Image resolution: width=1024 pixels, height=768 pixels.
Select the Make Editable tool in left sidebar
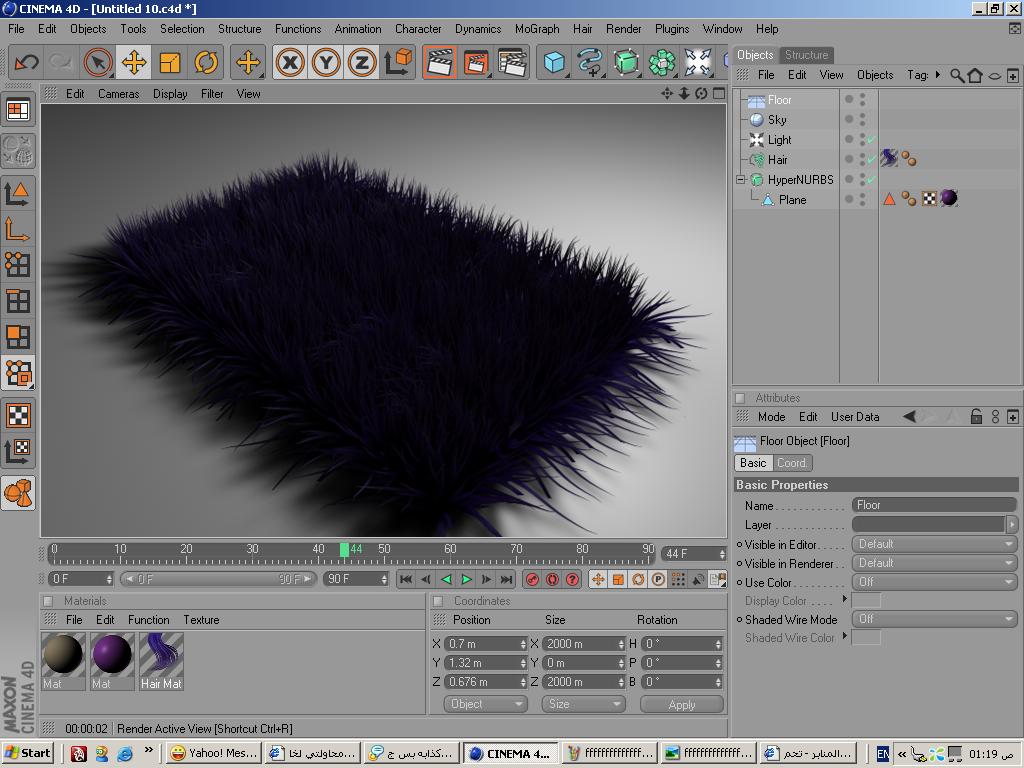pyautogui.click(x=18, y=150)
